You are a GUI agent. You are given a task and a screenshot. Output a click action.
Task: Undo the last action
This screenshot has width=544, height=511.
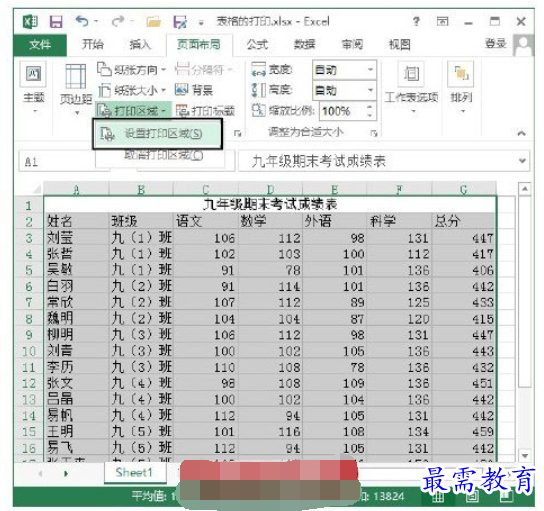82,22
